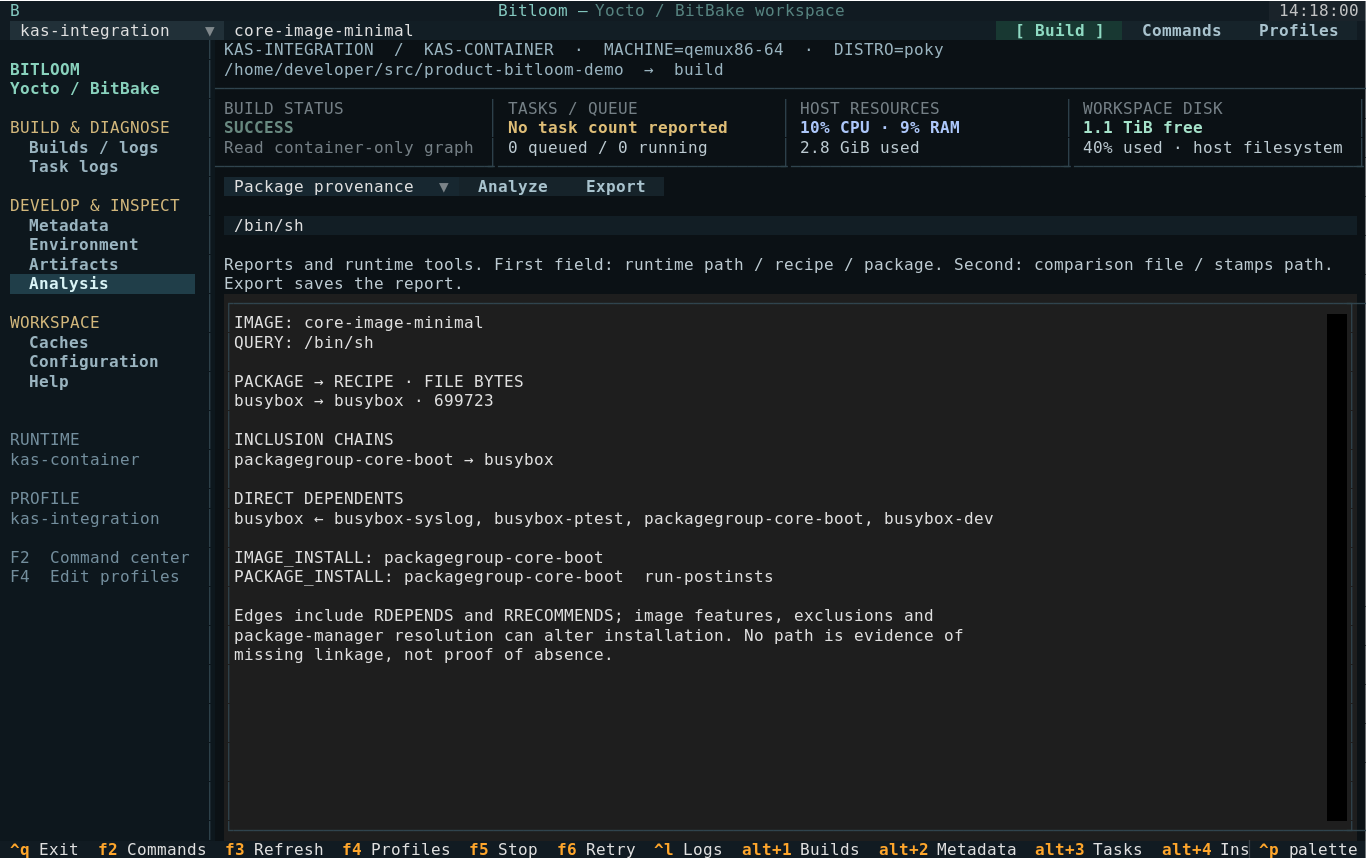Focus the /bin/sh query input field
The height and width of the screenshot is (858, 1366).
click(789, 226)
